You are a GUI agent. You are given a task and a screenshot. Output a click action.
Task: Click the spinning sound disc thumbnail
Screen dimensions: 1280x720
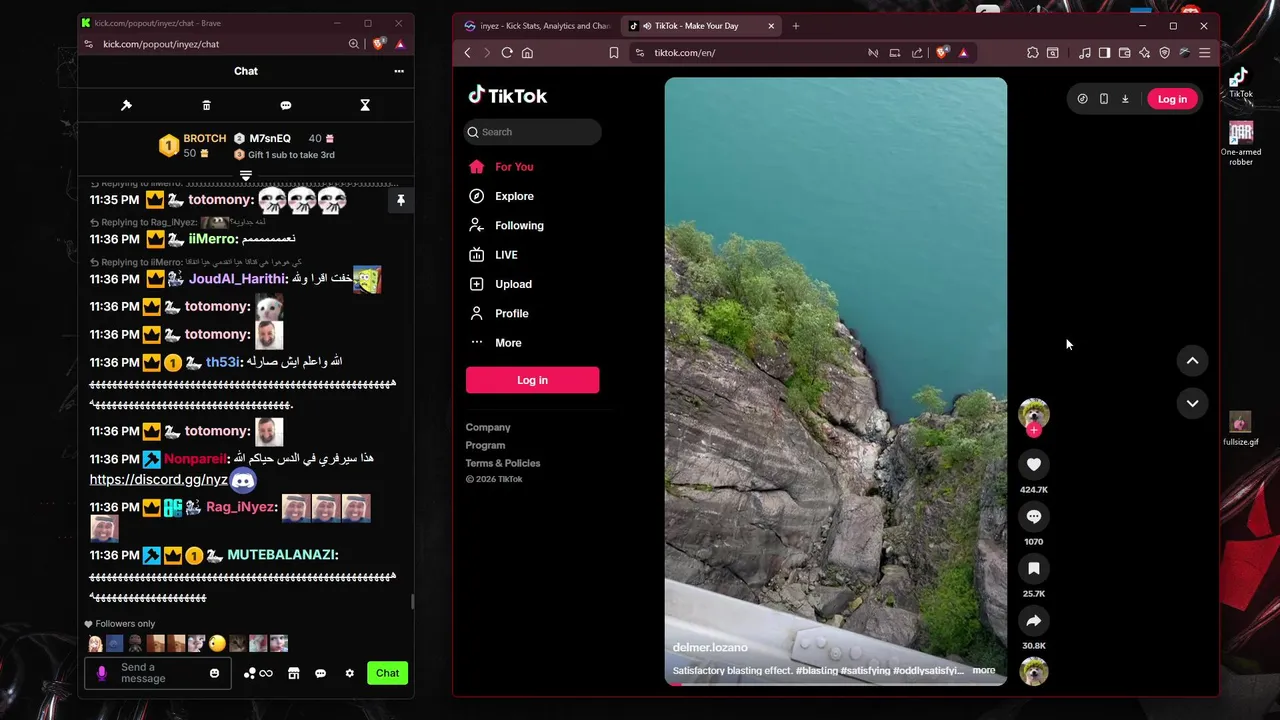1033,671
